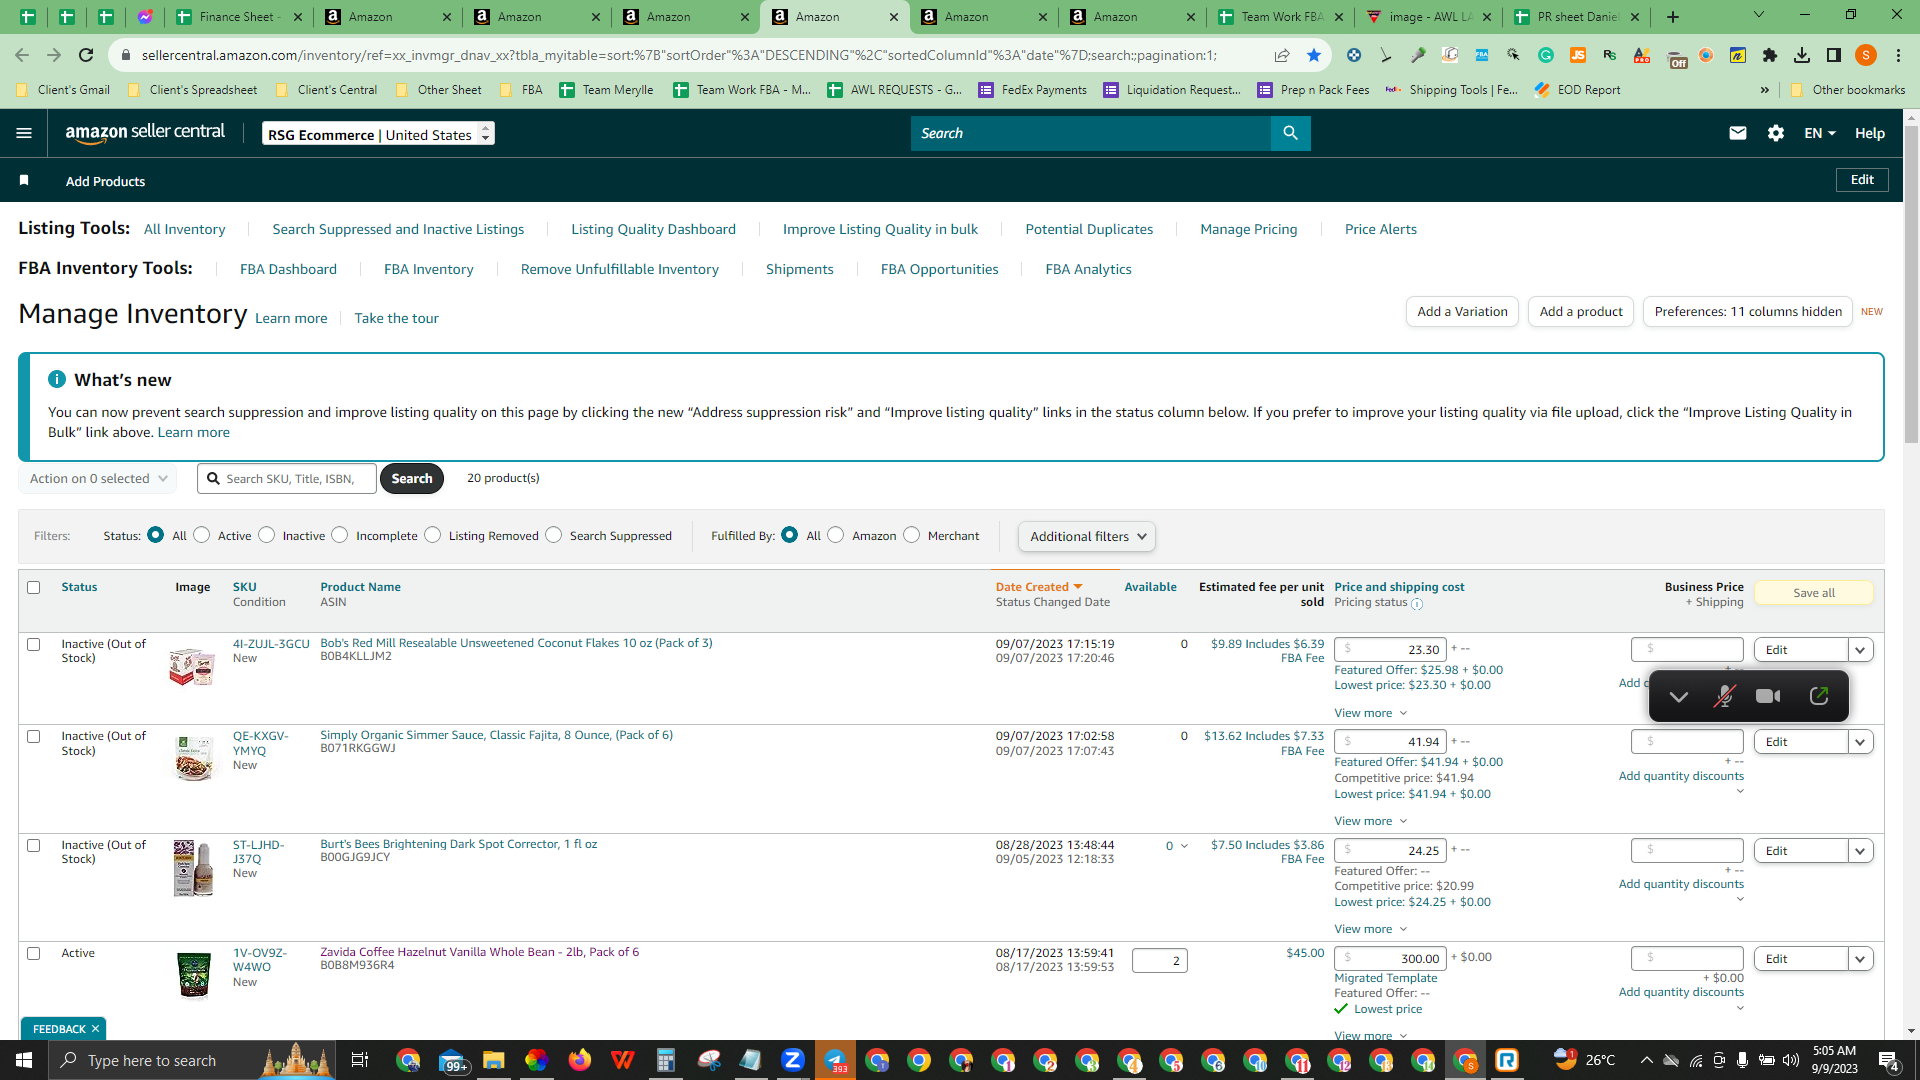Click the Add a Variation button

(1462, 312)
